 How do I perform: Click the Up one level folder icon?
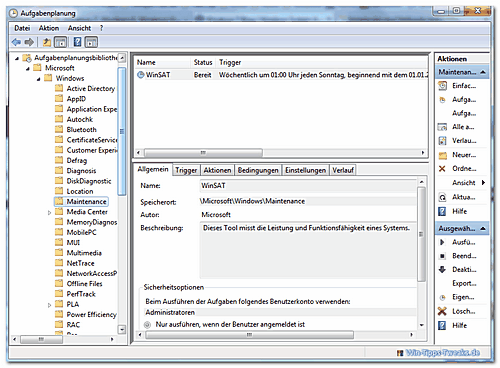(x=47, y=42)
